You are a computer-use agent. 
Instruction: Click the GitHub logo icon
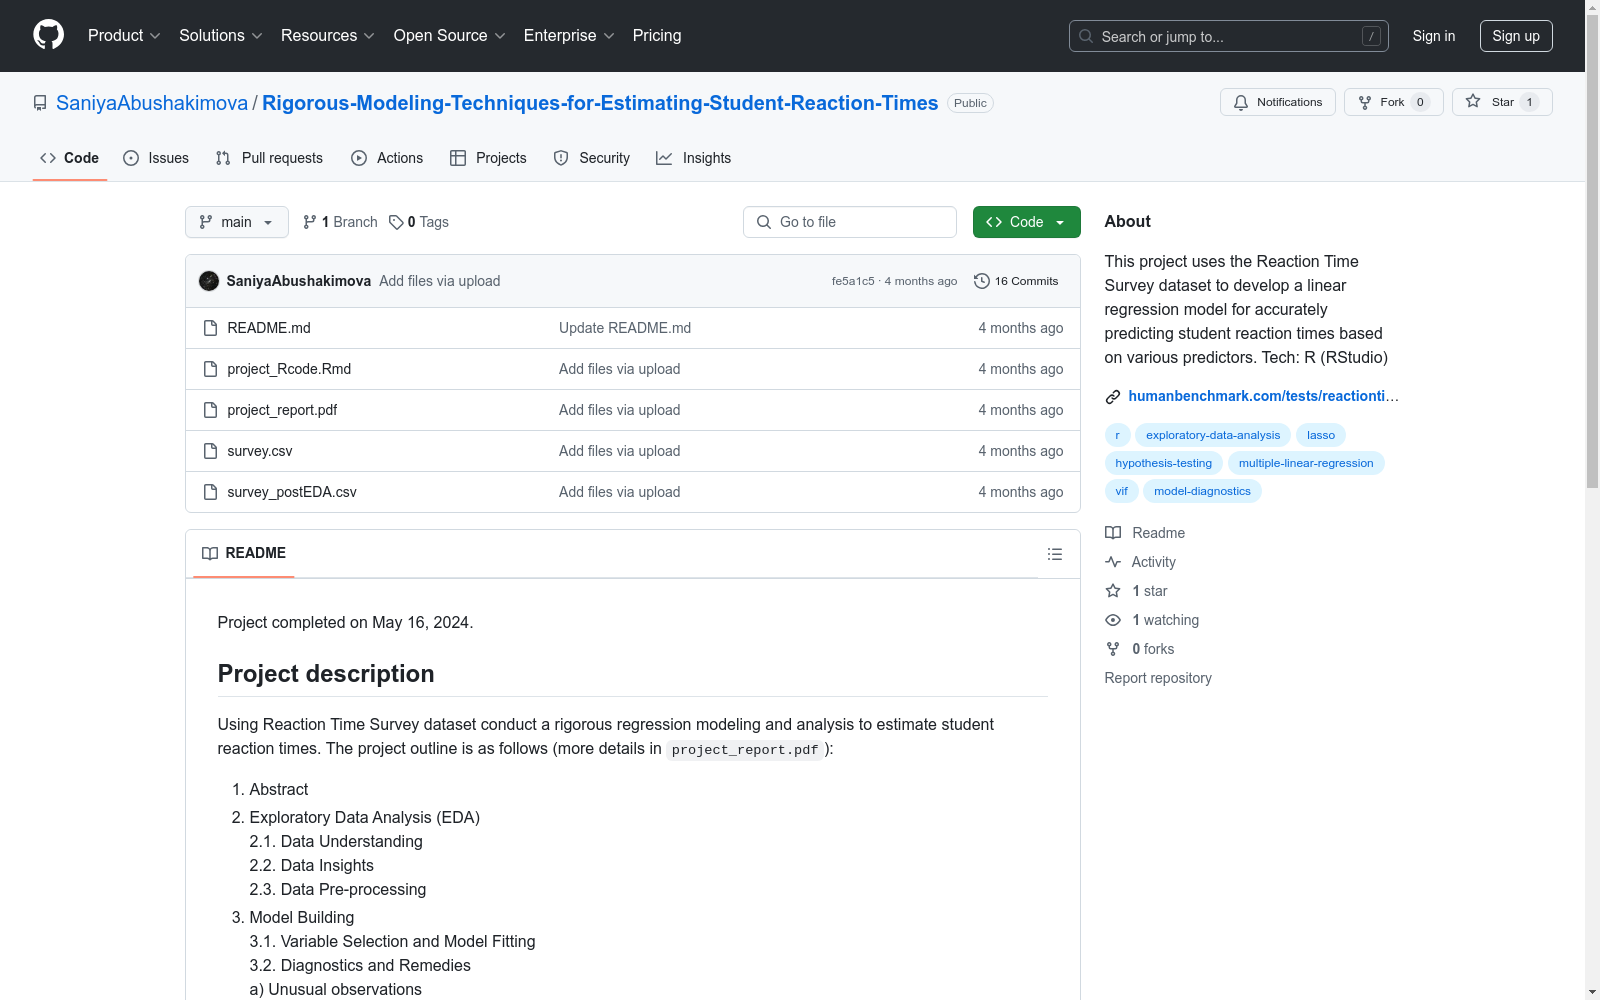(x=48, y=35)
